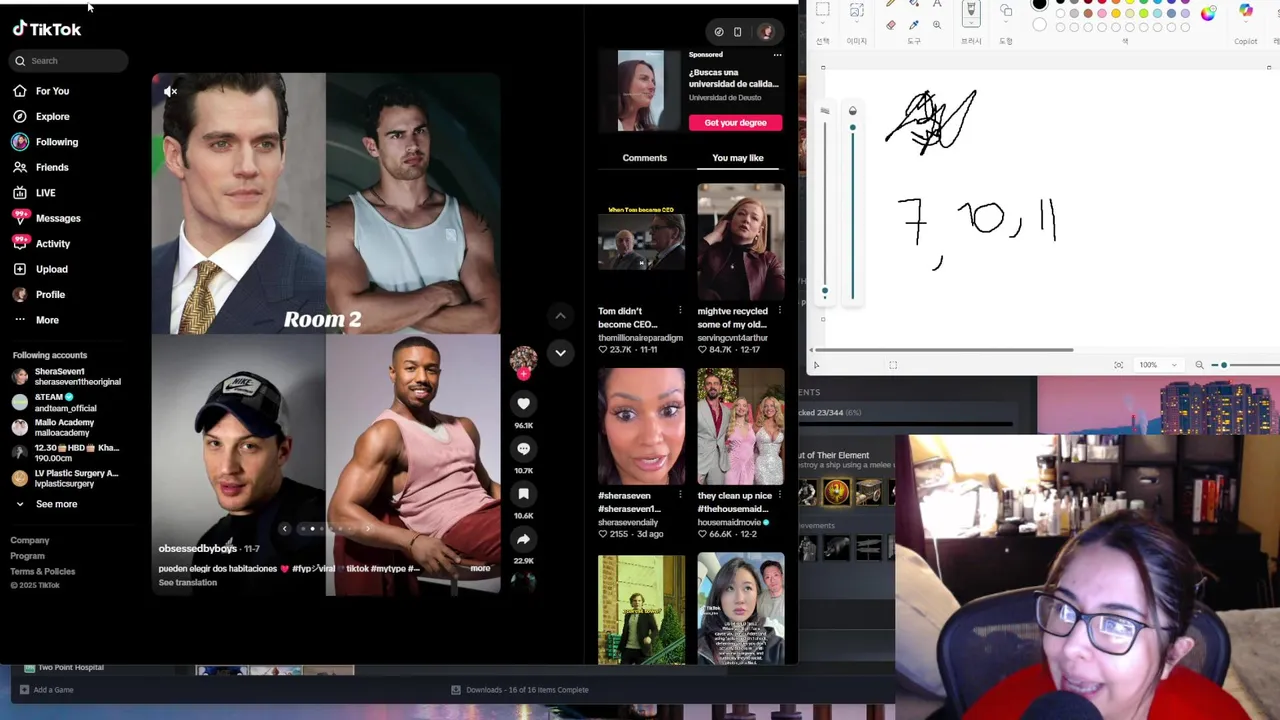This screenshot has width=1280, height=720.
Task: Go to next video with down arrow
Action: (560, 353)
